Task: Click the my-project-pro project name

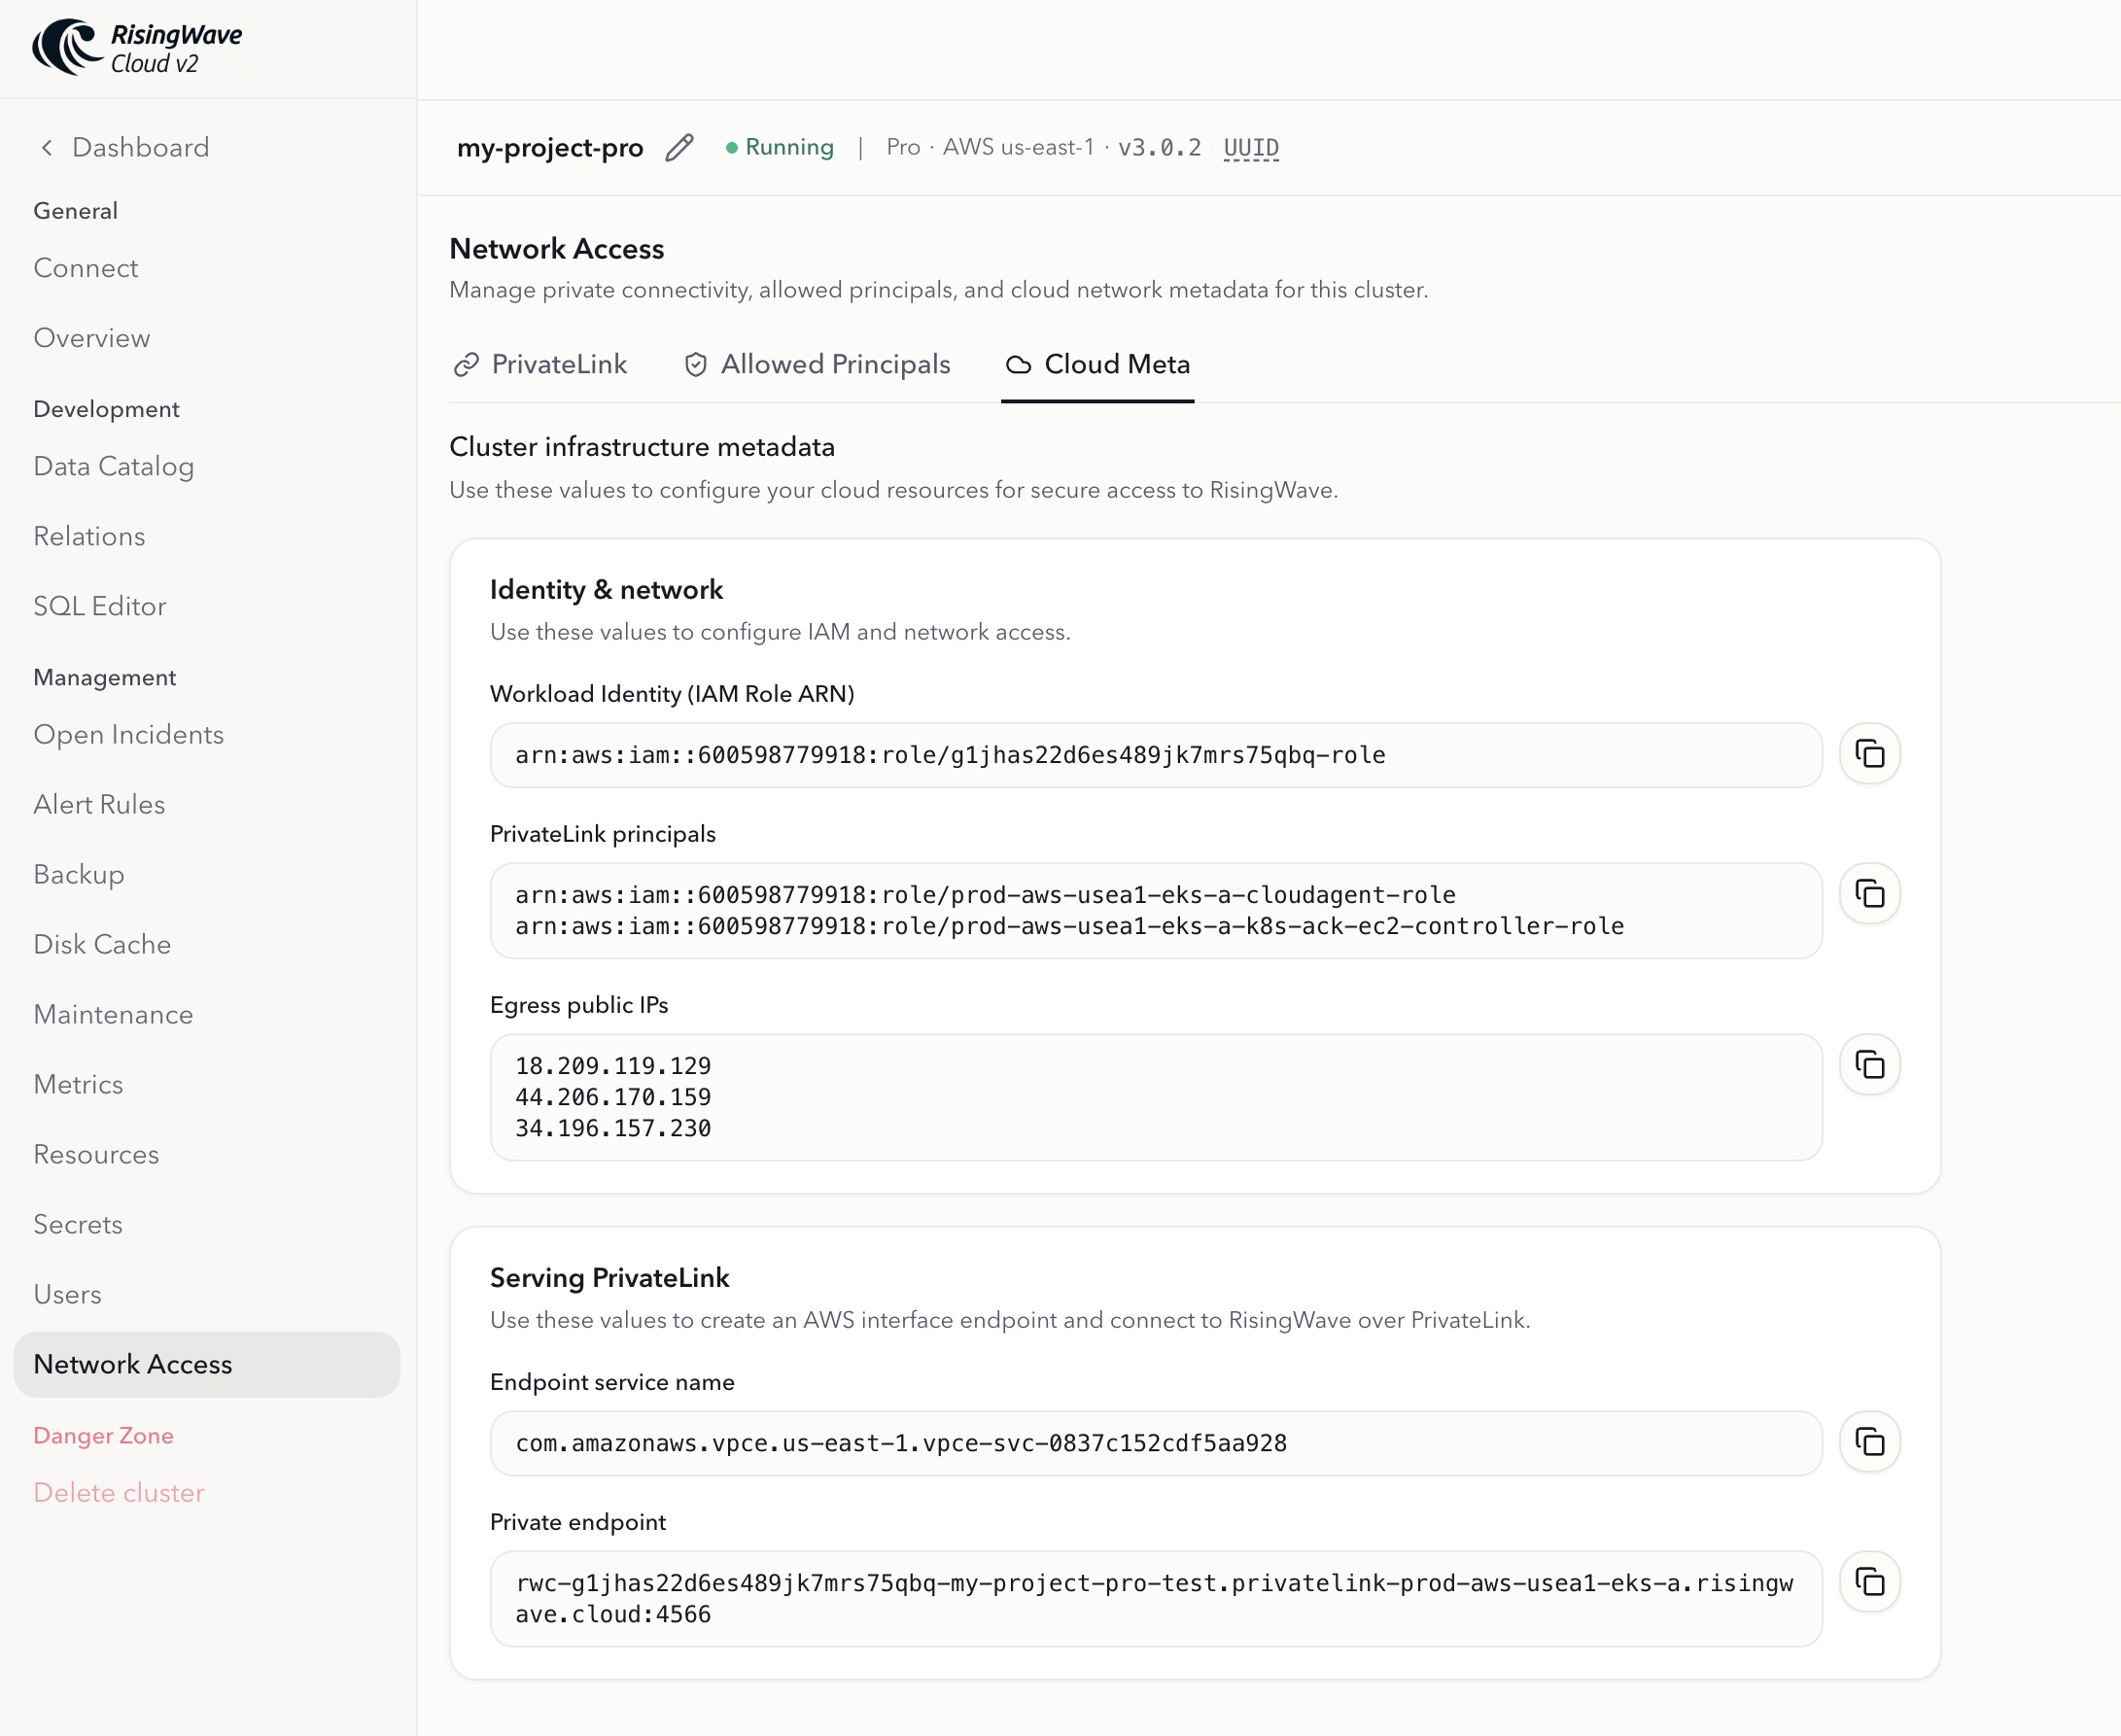Action: [x=550, y=148]
